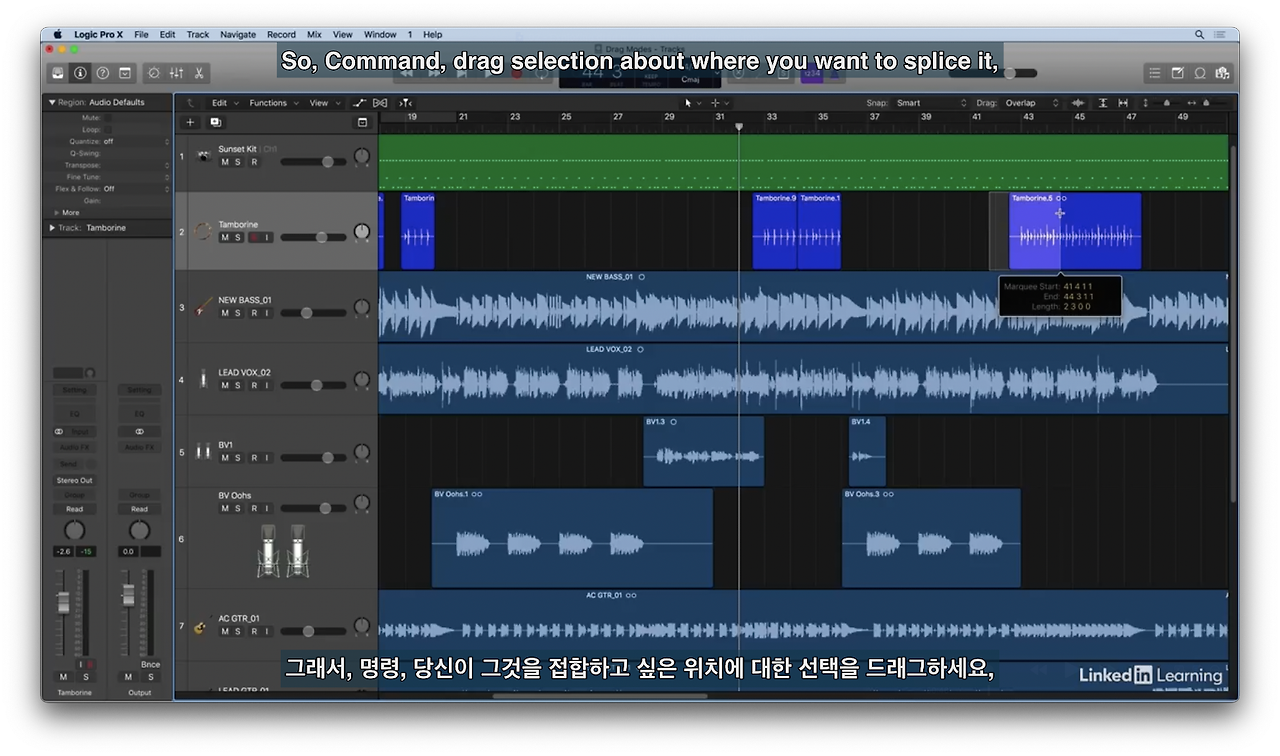
Task: Open the pointer tool menu dropdown
Action: pos(692,103)
